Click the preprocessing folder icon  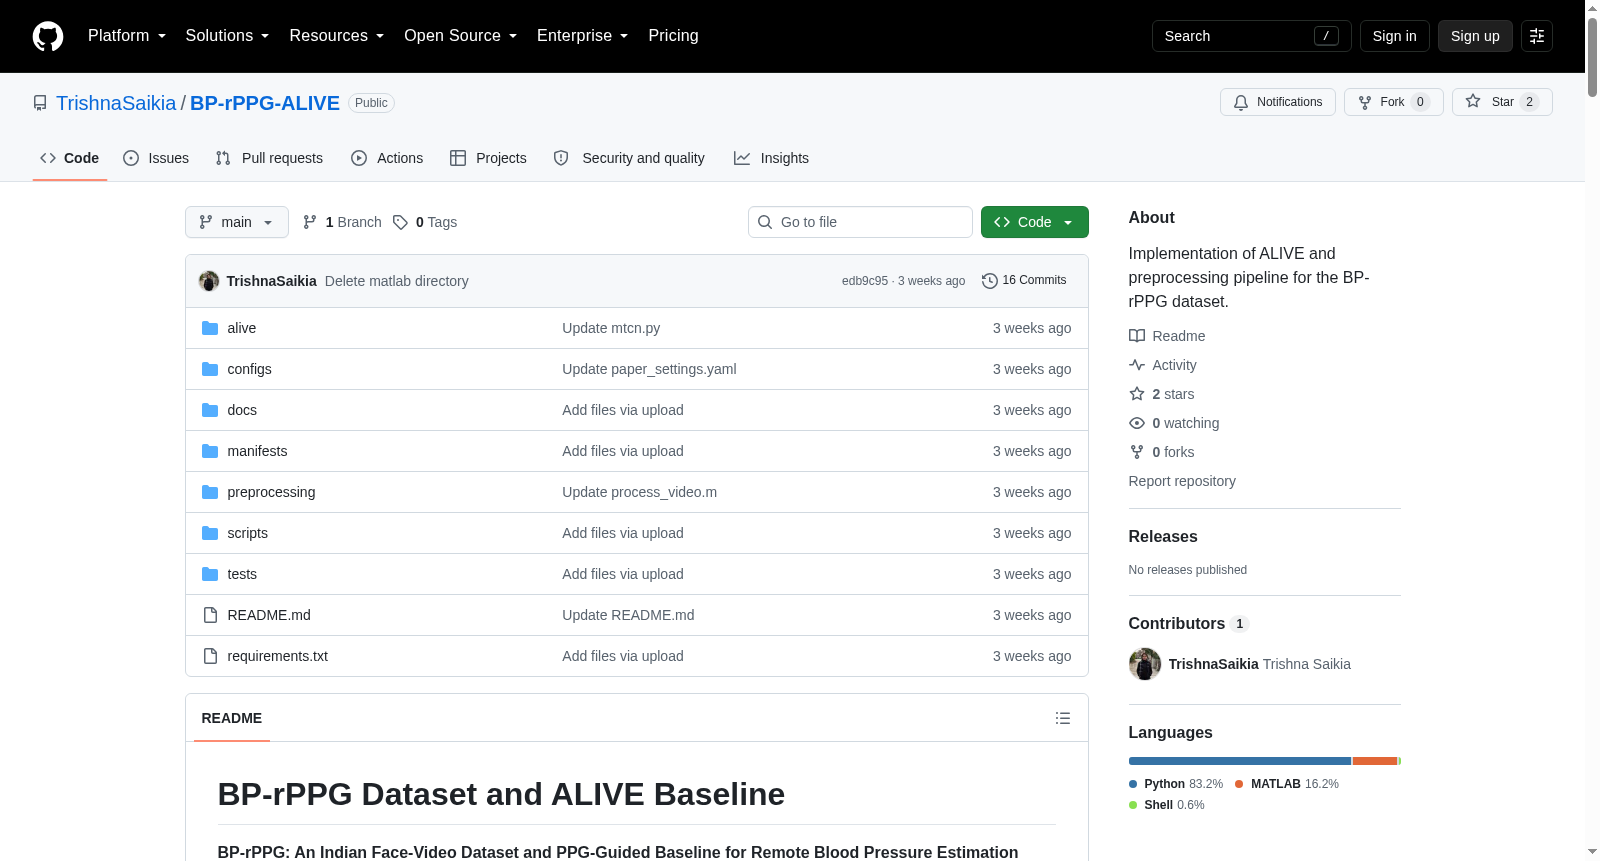click(210, 492)
